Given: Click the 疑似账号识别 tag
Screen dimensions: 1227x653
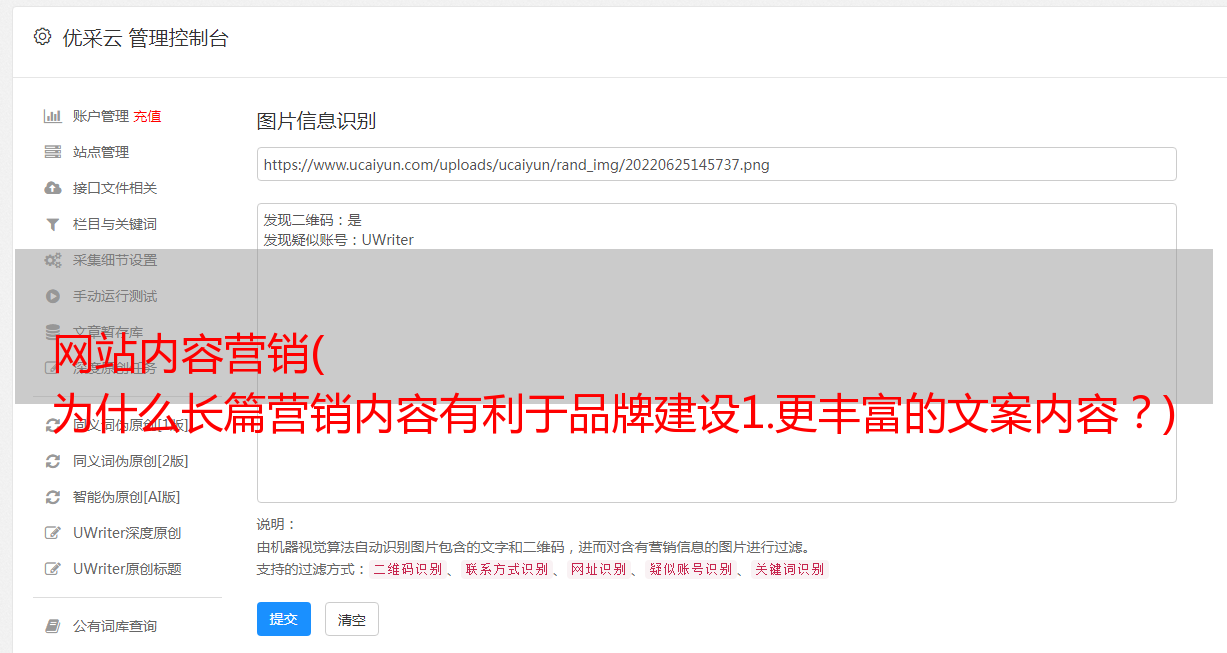Looking at the screenshot, I should click(690, 569).
